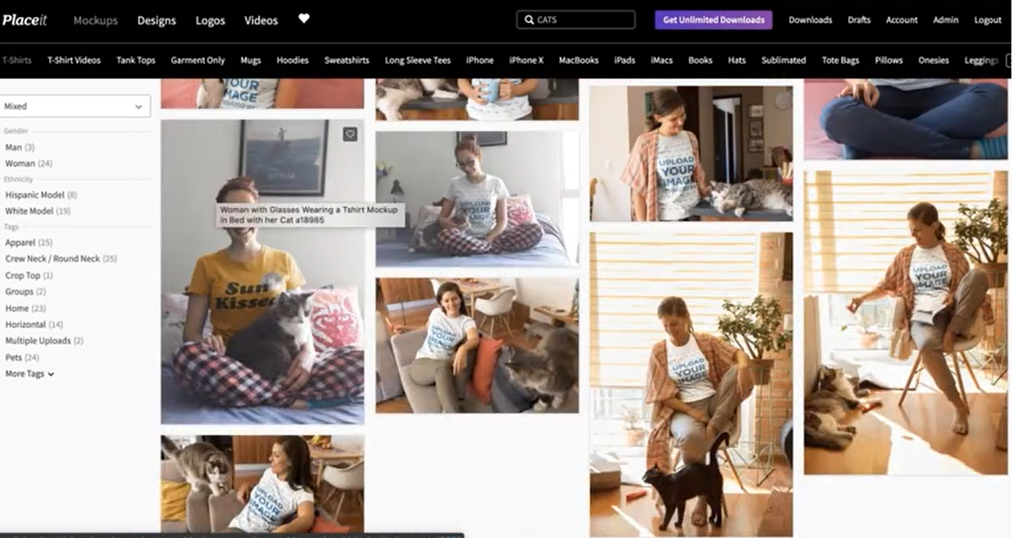Expand More Tags list
Viewport: 1024px width, 538px height.
[29, 374]
